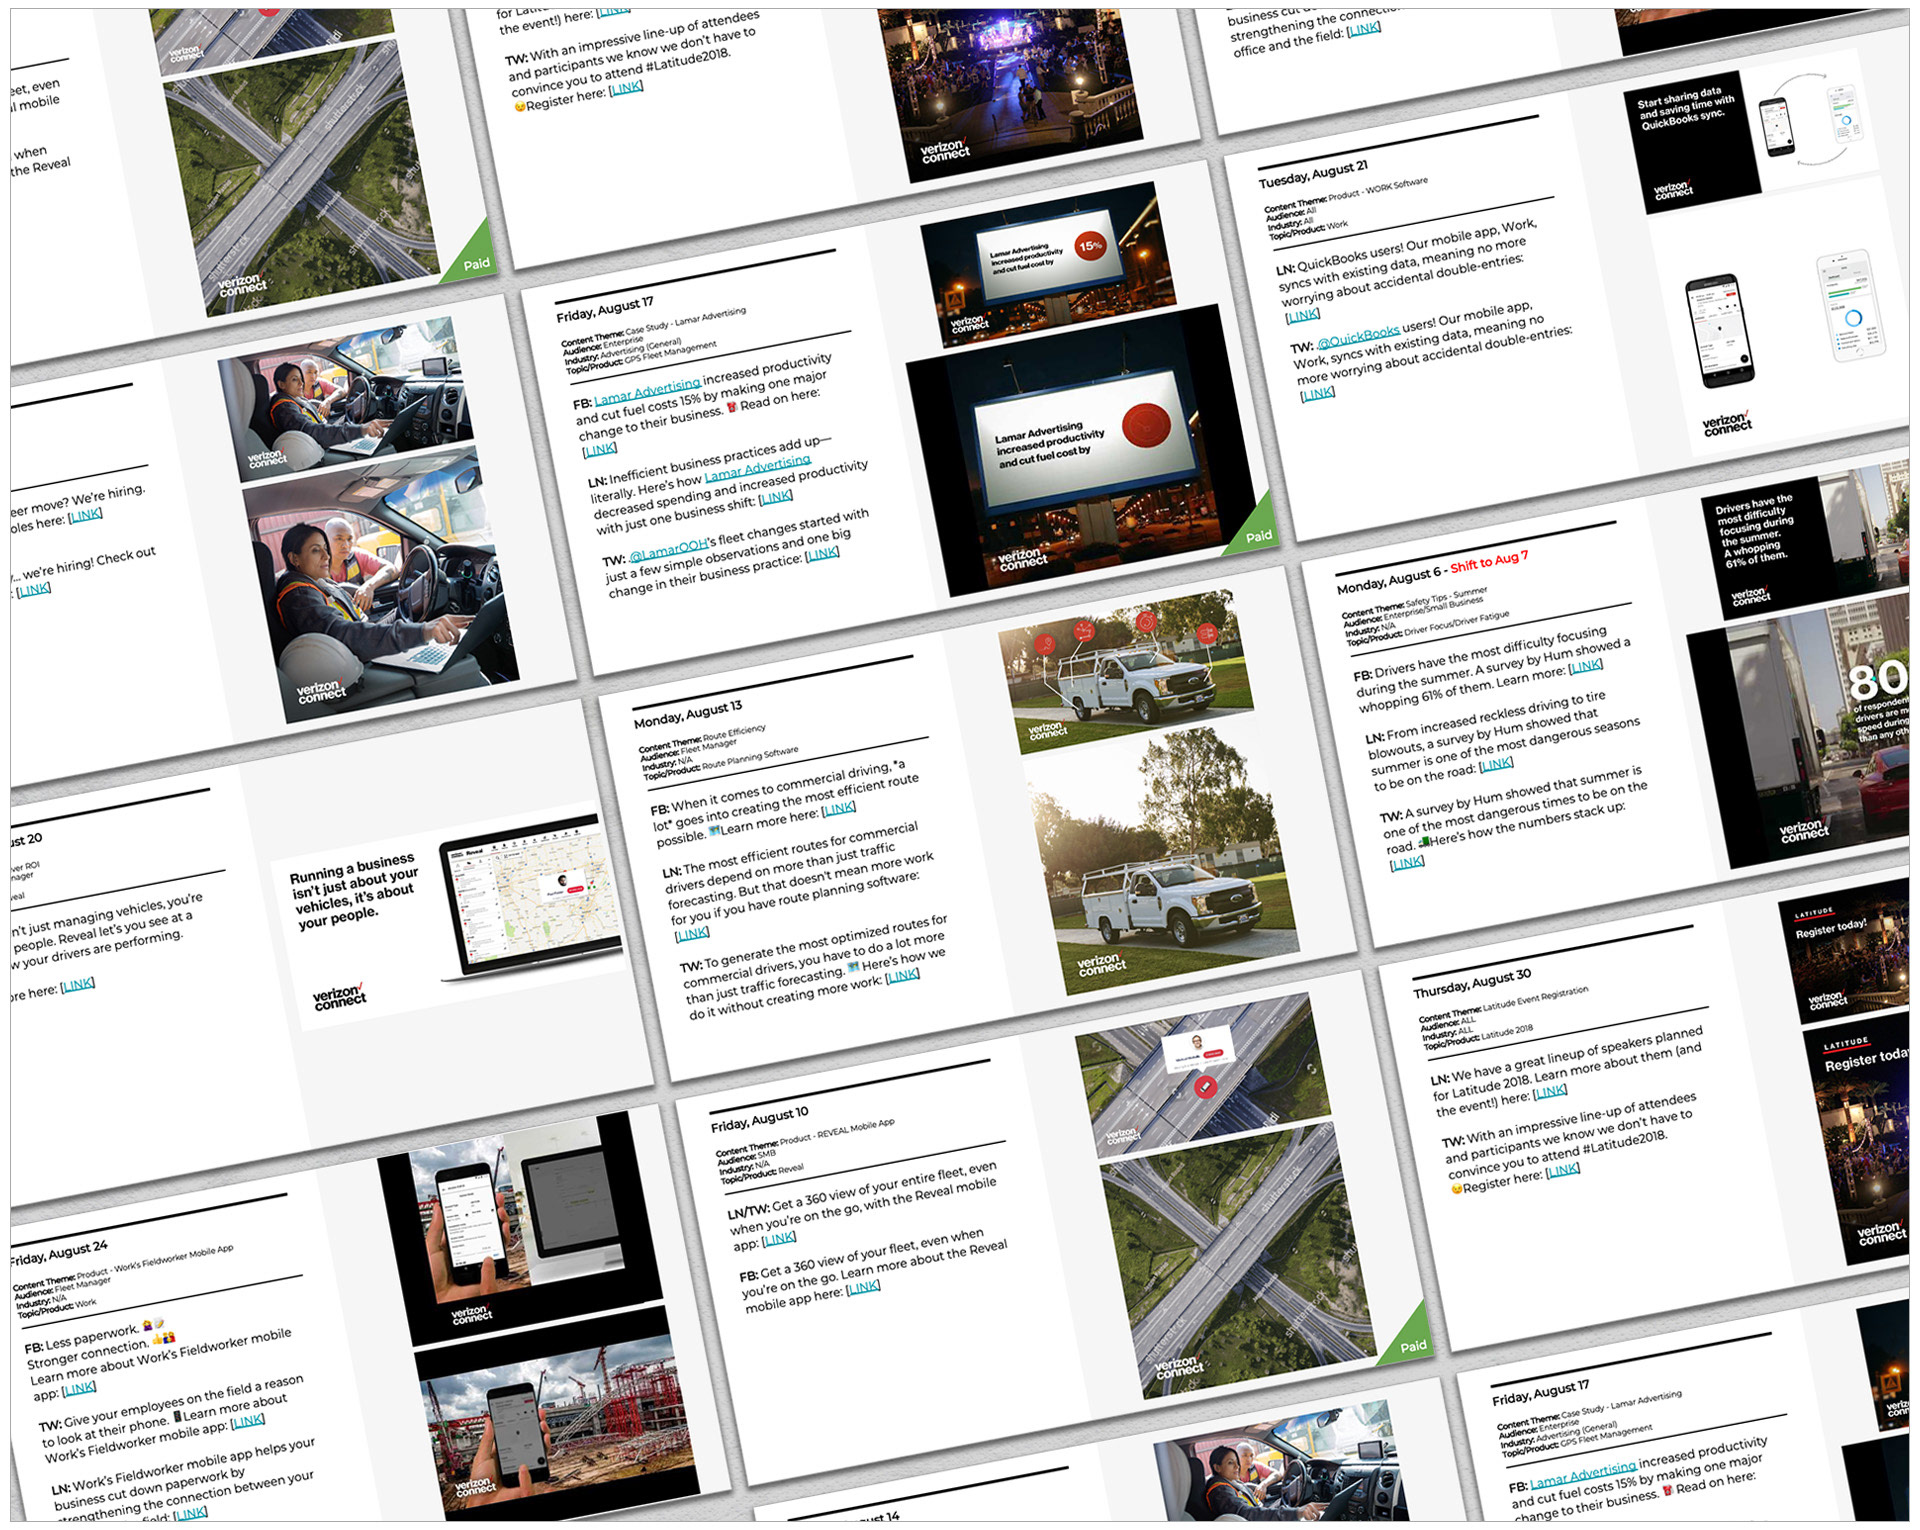The height and width of the screenshot is (1530, 1920).
Task: Open the @LamarOOH Twitter handle link
Action: pos(667,549)
